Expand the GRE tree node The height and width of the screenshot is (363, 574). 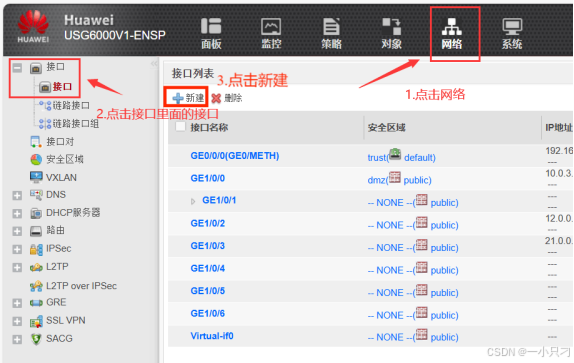tap(17, 303)
